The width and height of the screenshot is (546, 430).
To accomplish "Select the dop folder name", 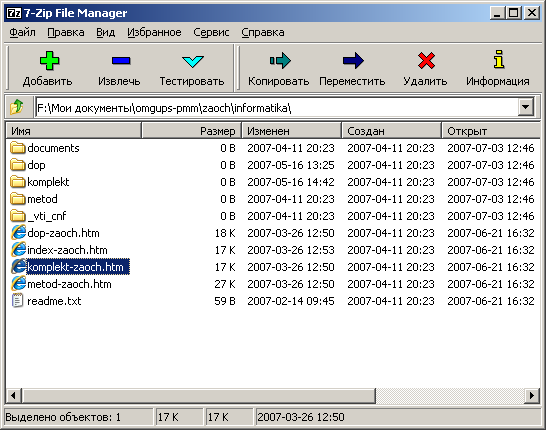I will [x=36, y=165].
